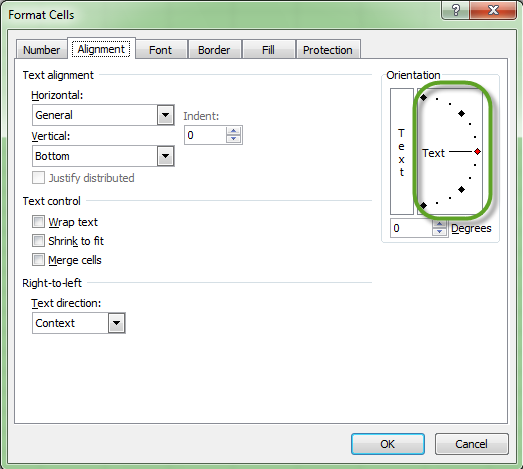
Task: Increase Indent with the up arrow
Action: pos(233,131)
